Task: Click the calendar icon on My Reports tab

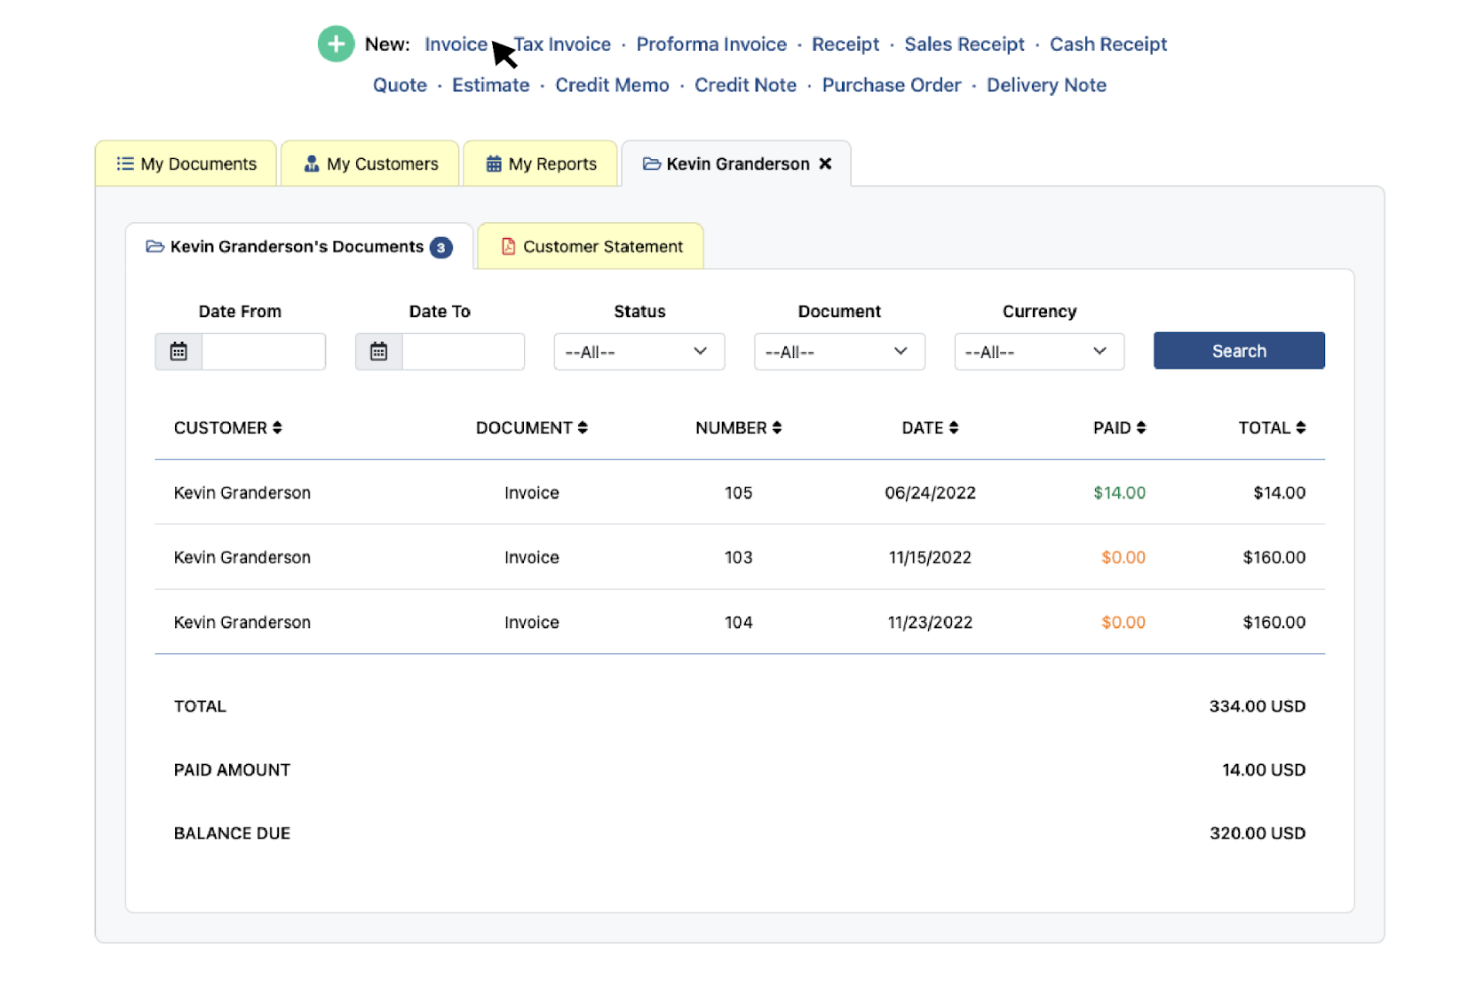Action: 493,163
